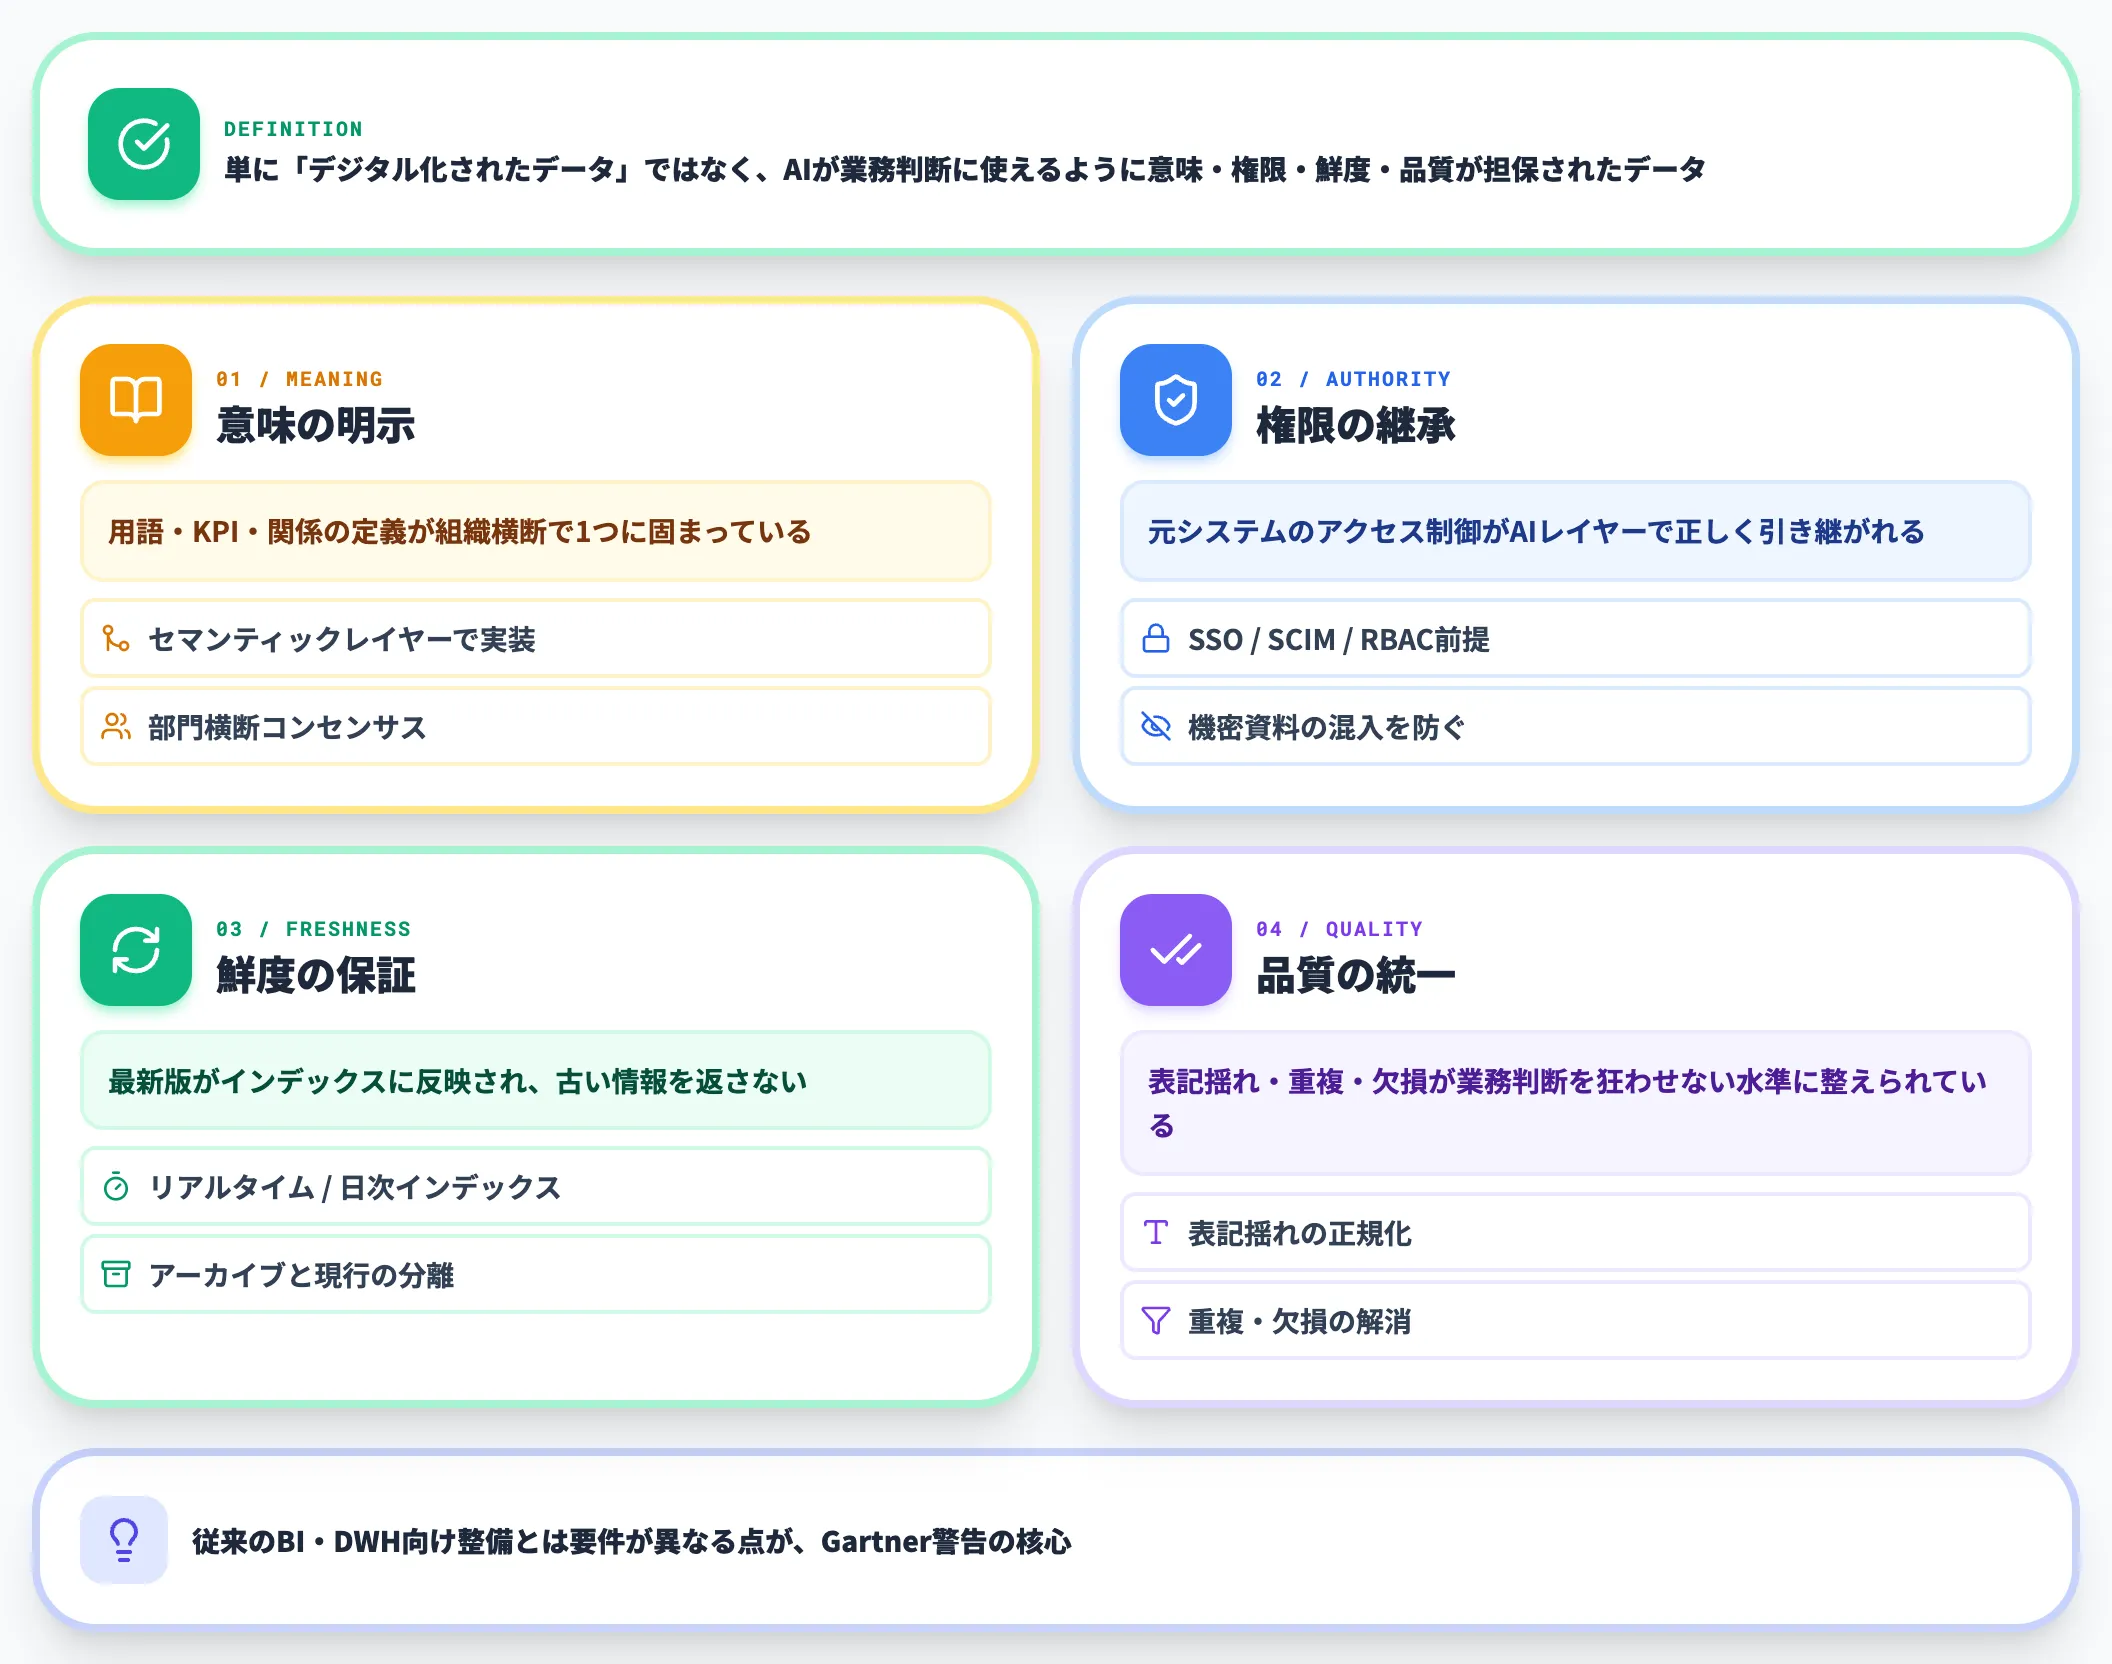Click the 03 / FRESHNESS label
Image resolution: width=2112 pixels, height=1664 pixels.
click(x=313, y=929)
